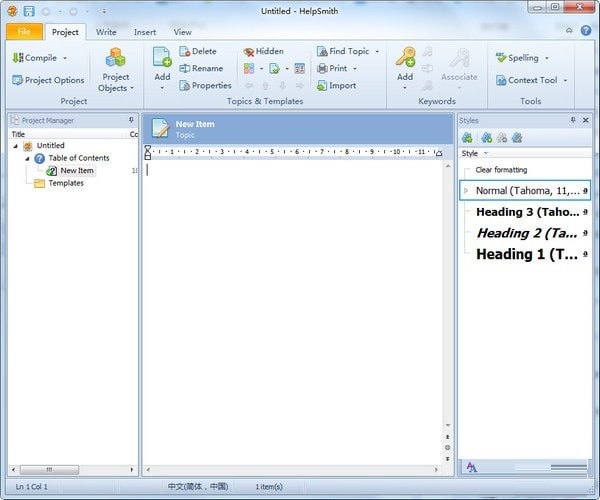Screen dimensions: 600x500
Task: Click the colored squares topic status icon
Action: click(x=249, y=69)
